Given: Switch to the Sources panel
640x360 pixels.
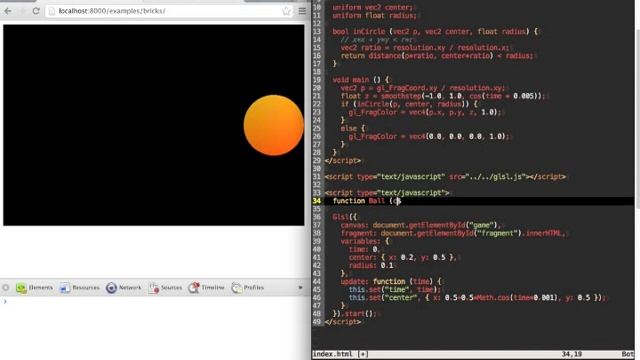Looking at the screenshot, I should click(165, 288).
